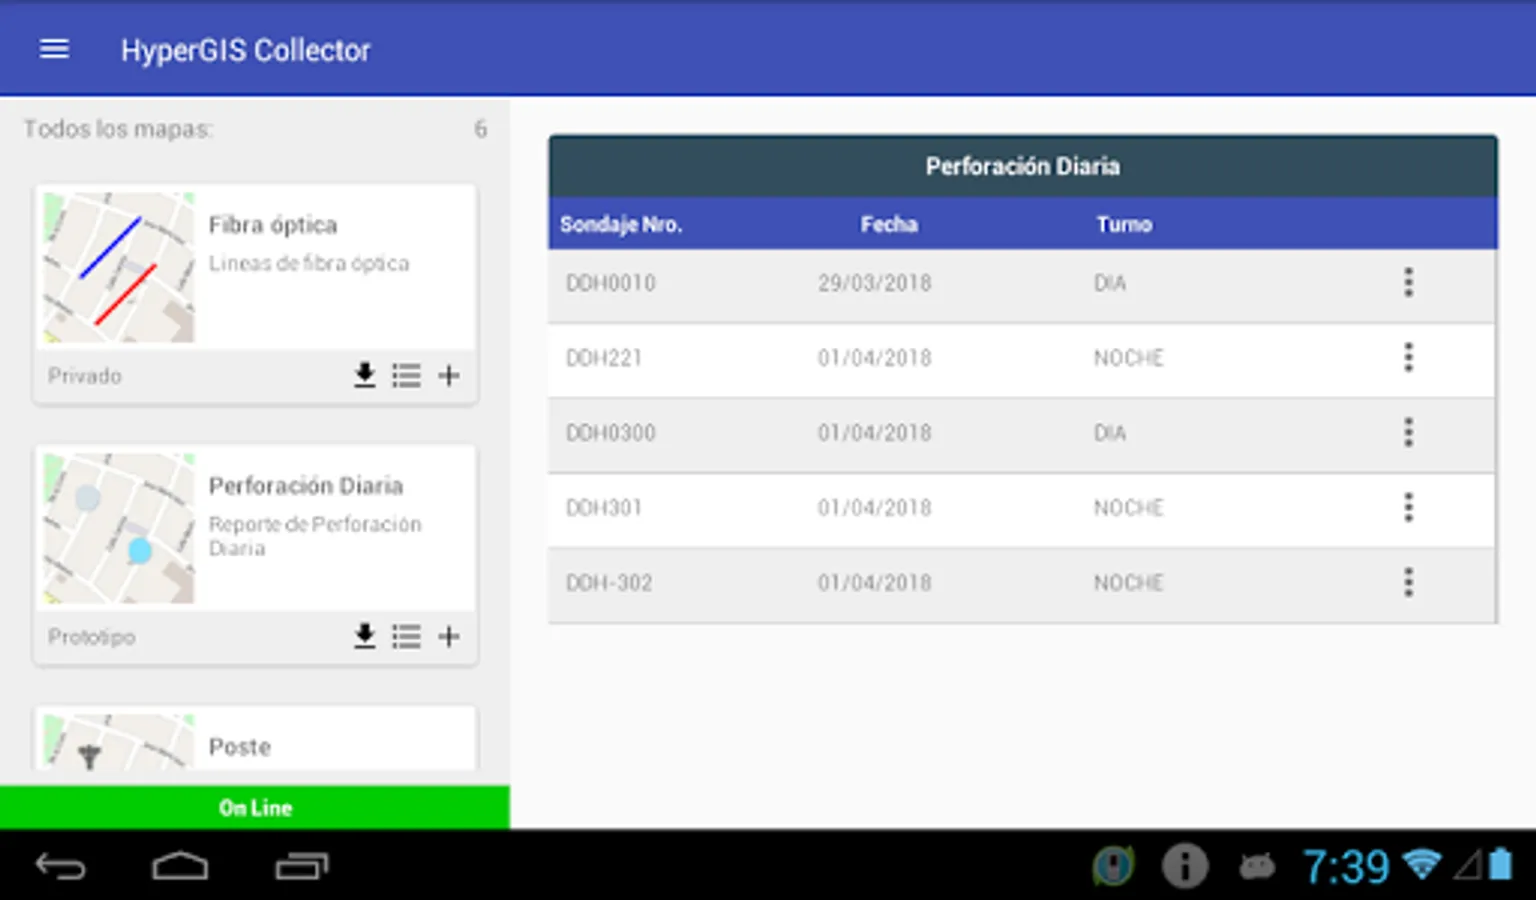Screen dimensions: 1536x900
Task: Sort by Turno column header
Action: [x=1124, y=224]
